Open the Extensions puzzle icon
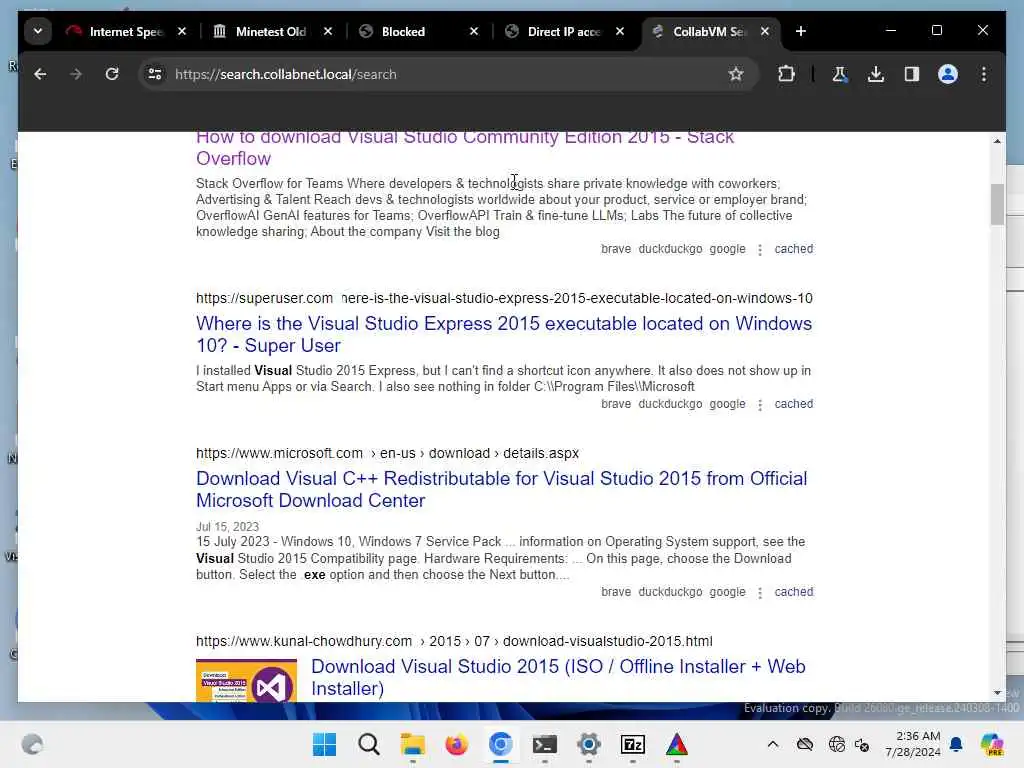Viewport: 1024px width, 768px height. [787, 74]
